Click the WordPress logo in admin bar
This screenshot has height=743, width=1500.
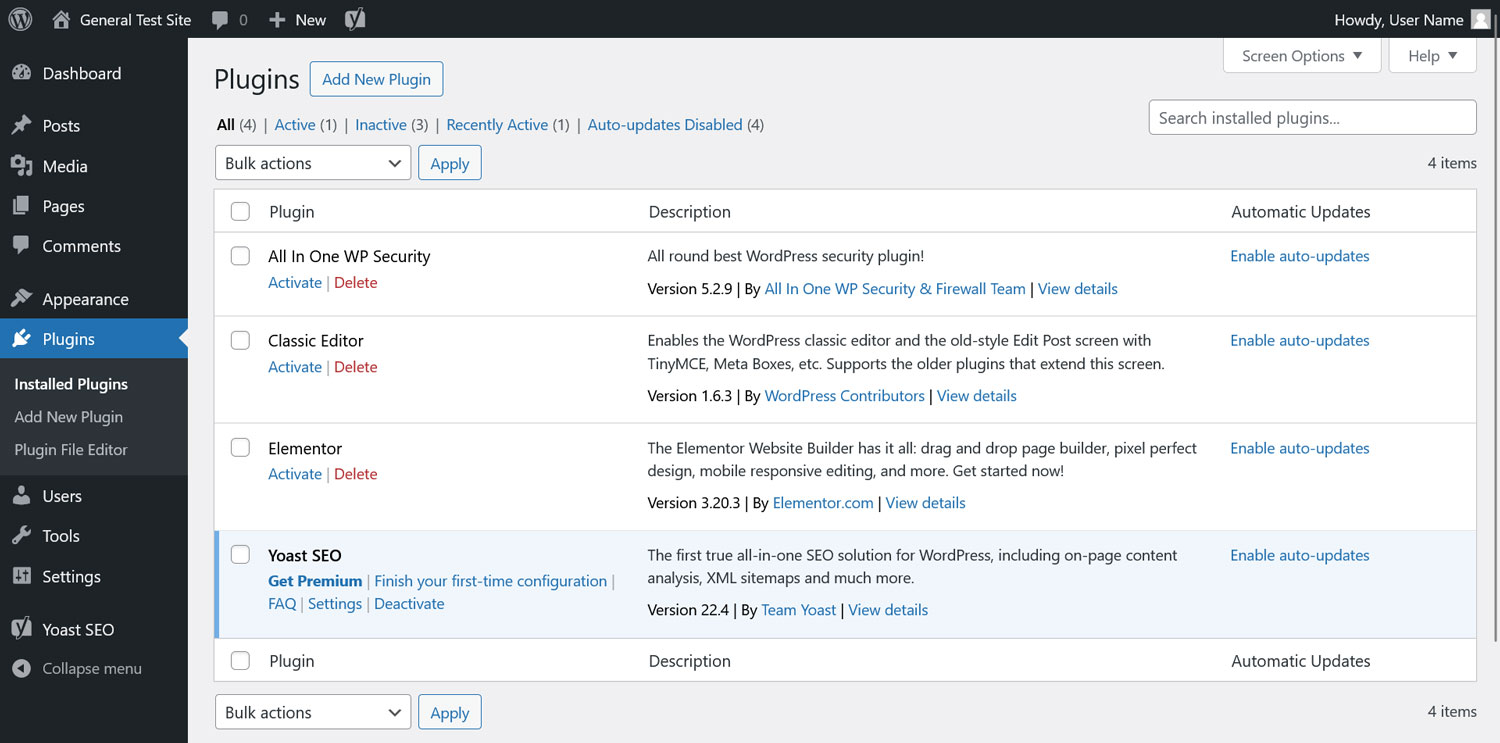tap(20, 19)
